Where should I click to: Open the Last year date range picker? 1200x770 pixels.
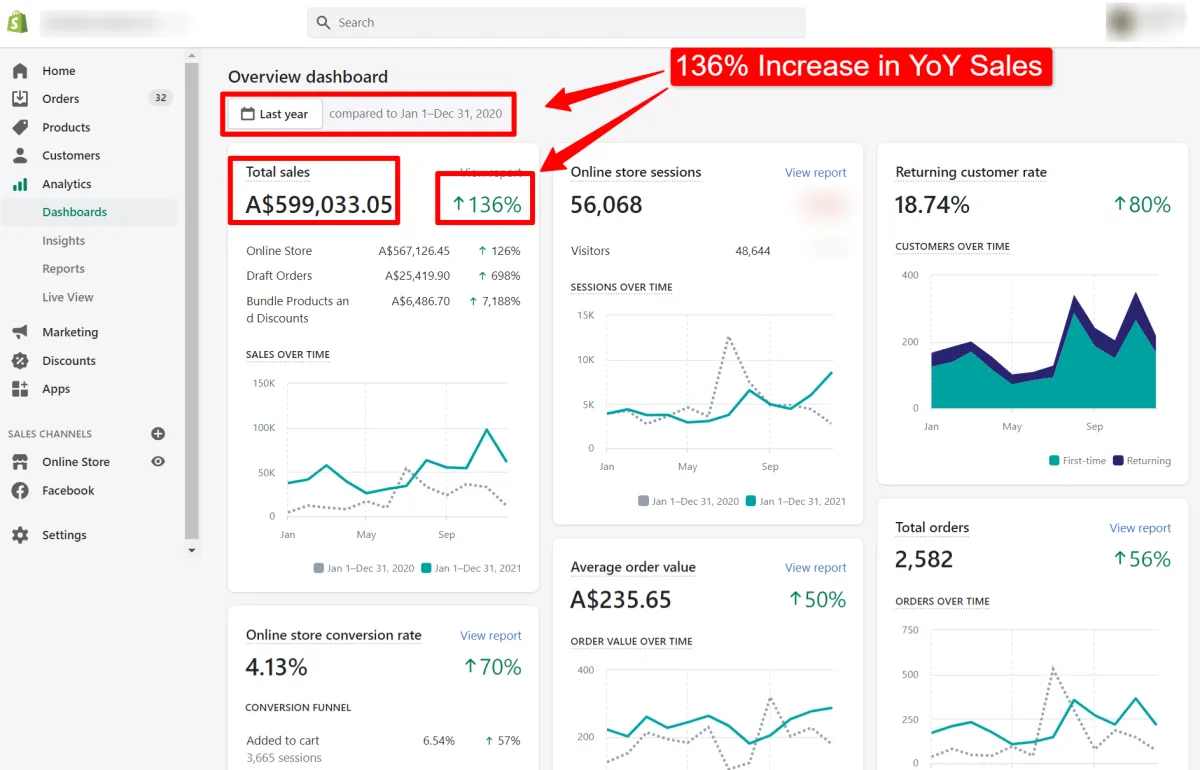pyautogui.click(x=275, y=114)
